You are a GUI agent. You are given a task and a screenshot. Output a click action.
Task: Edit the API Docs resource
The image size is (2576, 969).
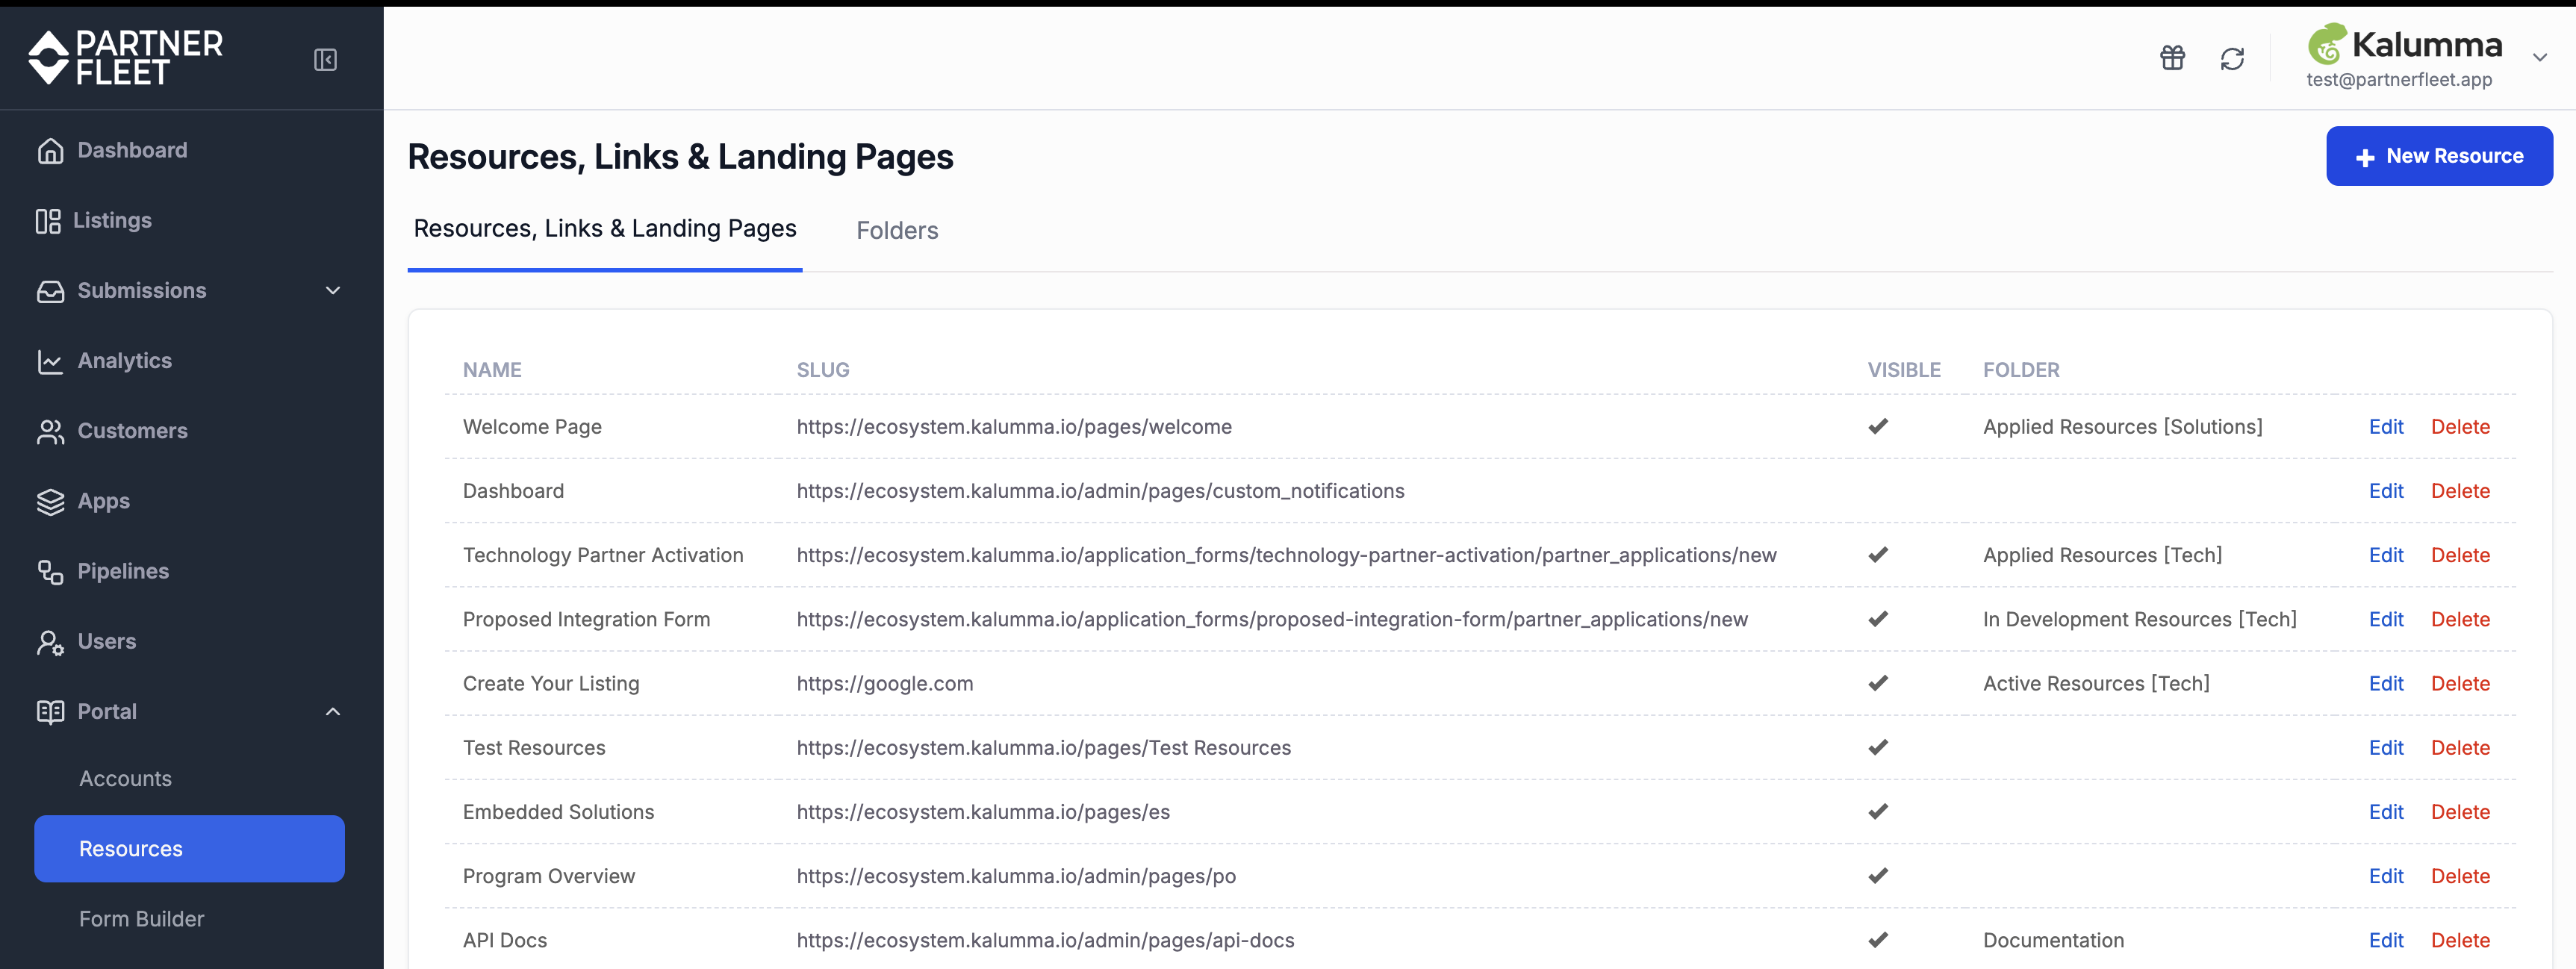pos(2385,940)
